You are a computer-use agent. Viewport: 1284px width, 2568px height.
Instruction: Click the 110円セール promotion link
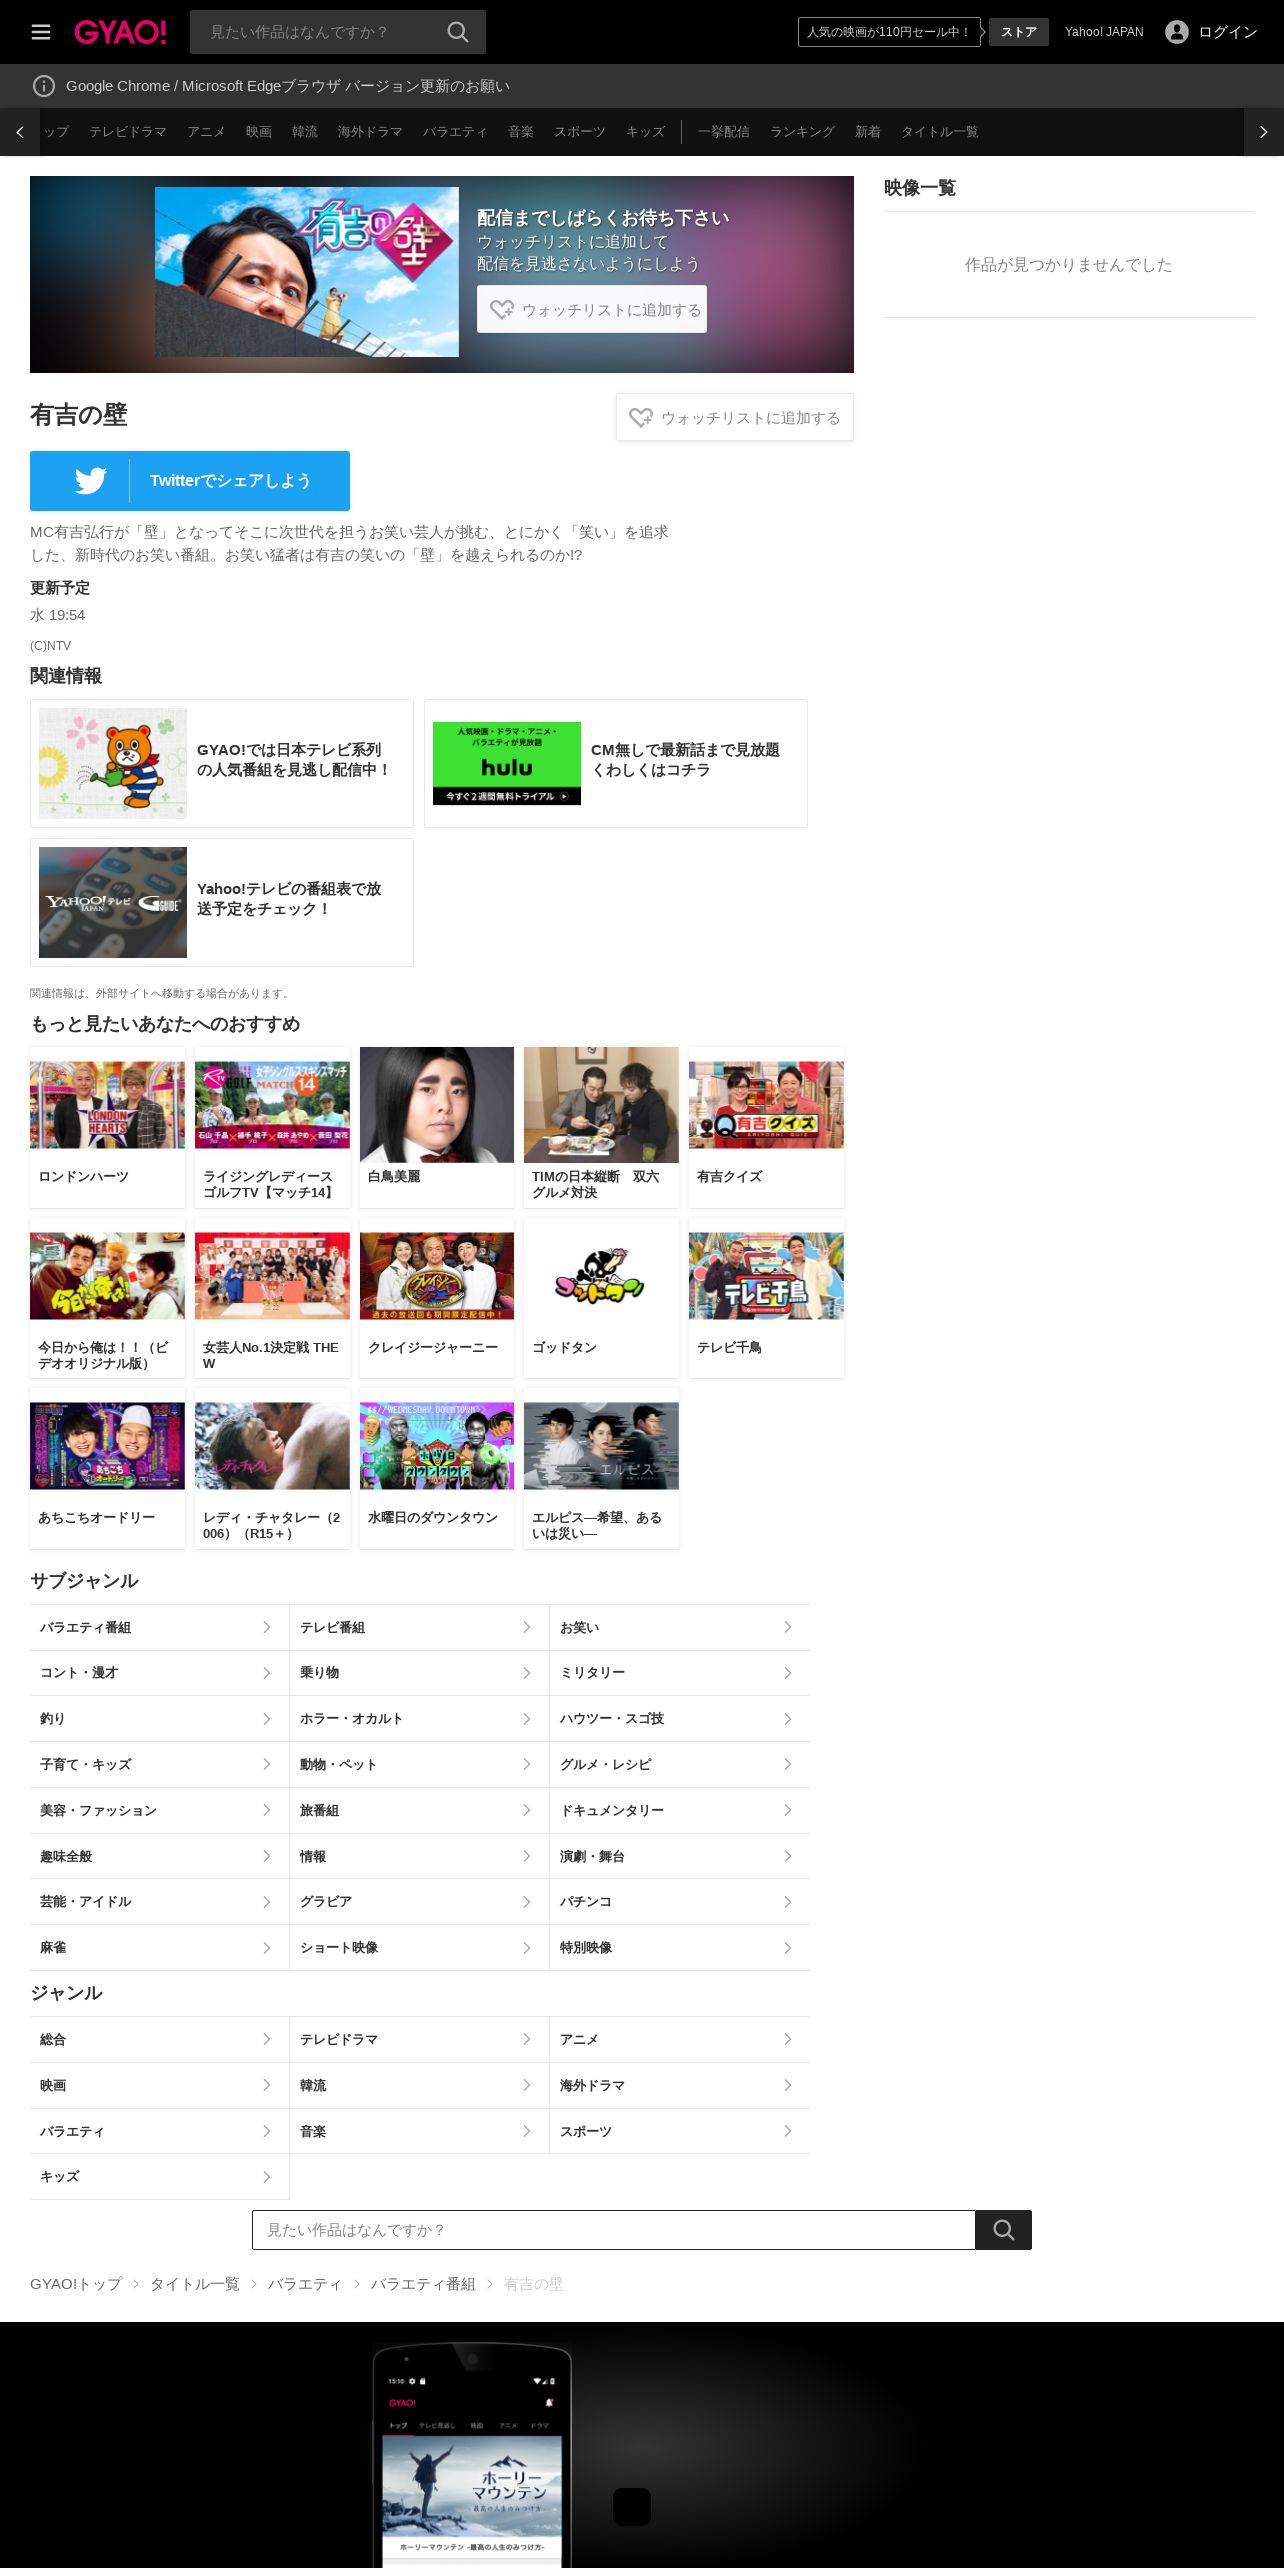(x=889, y=32)
